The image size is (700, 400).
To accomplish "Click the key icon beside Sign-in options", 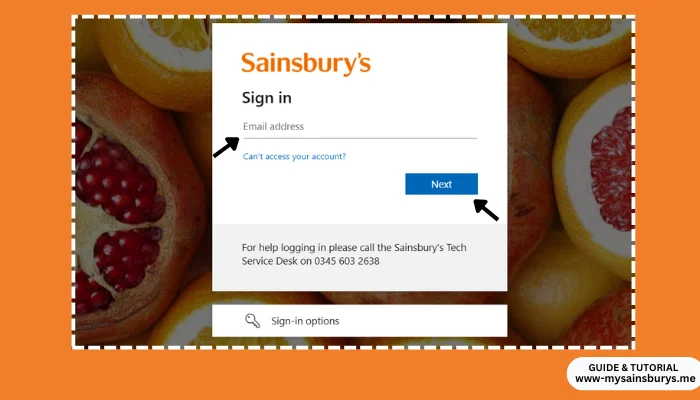I will coord(252,321).
